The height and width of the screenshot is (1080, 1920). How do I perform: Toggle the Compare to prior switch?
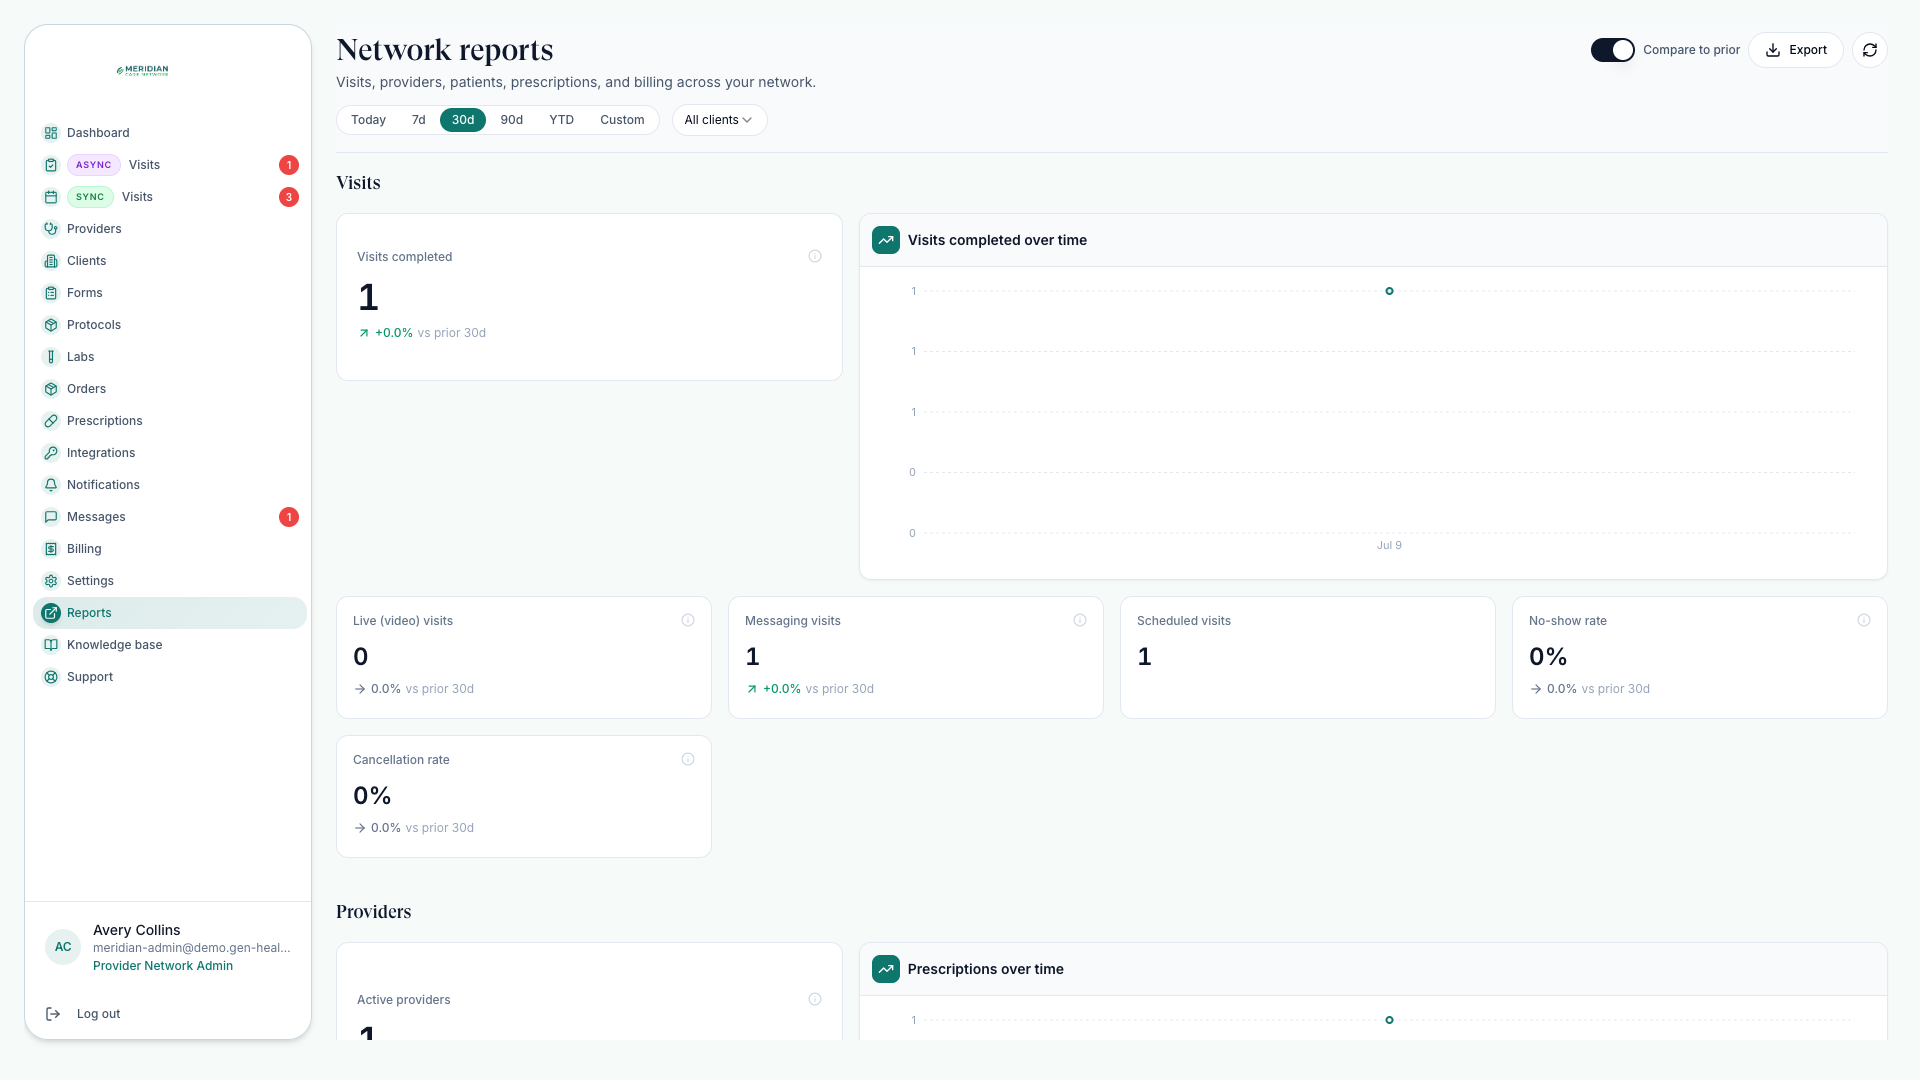[1612, 50]
